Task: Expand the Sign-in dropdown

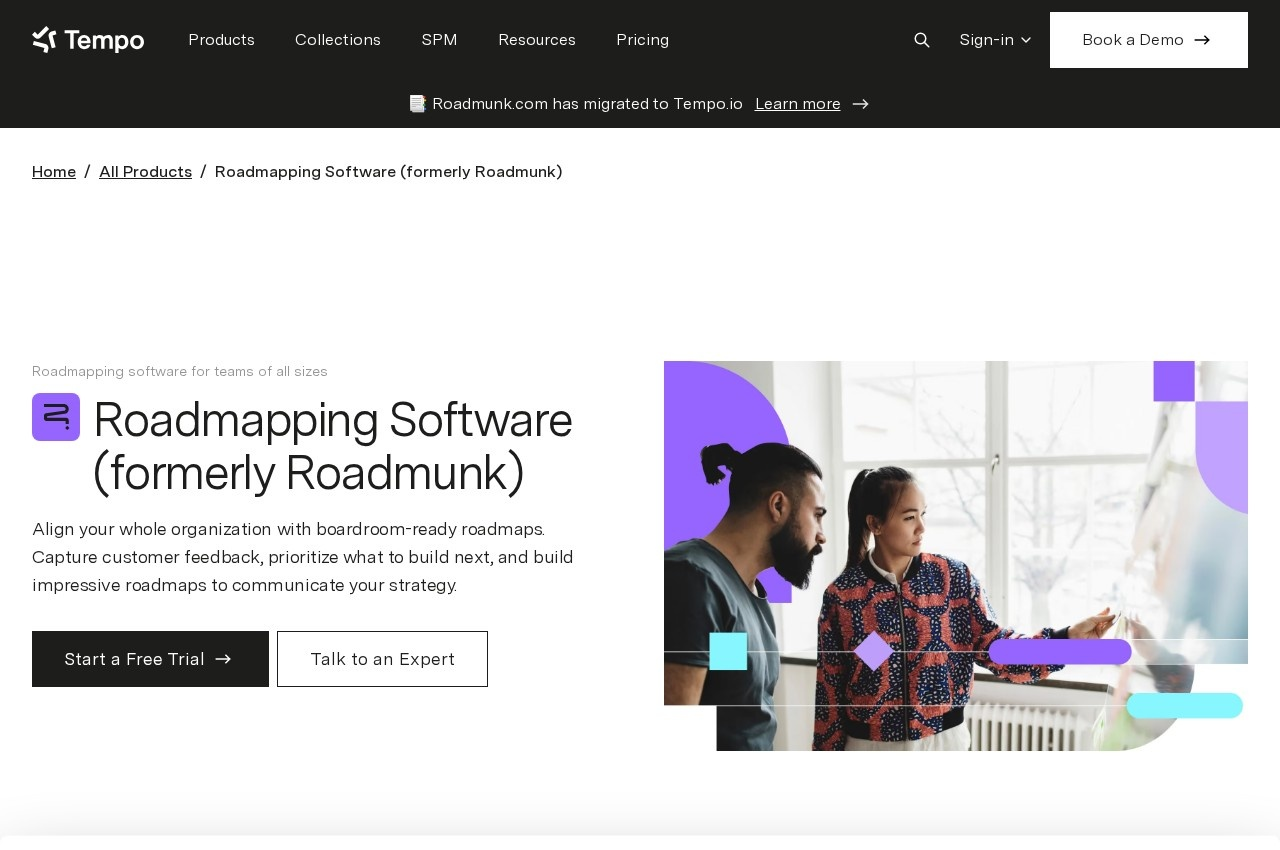Action: coord(995,40)
